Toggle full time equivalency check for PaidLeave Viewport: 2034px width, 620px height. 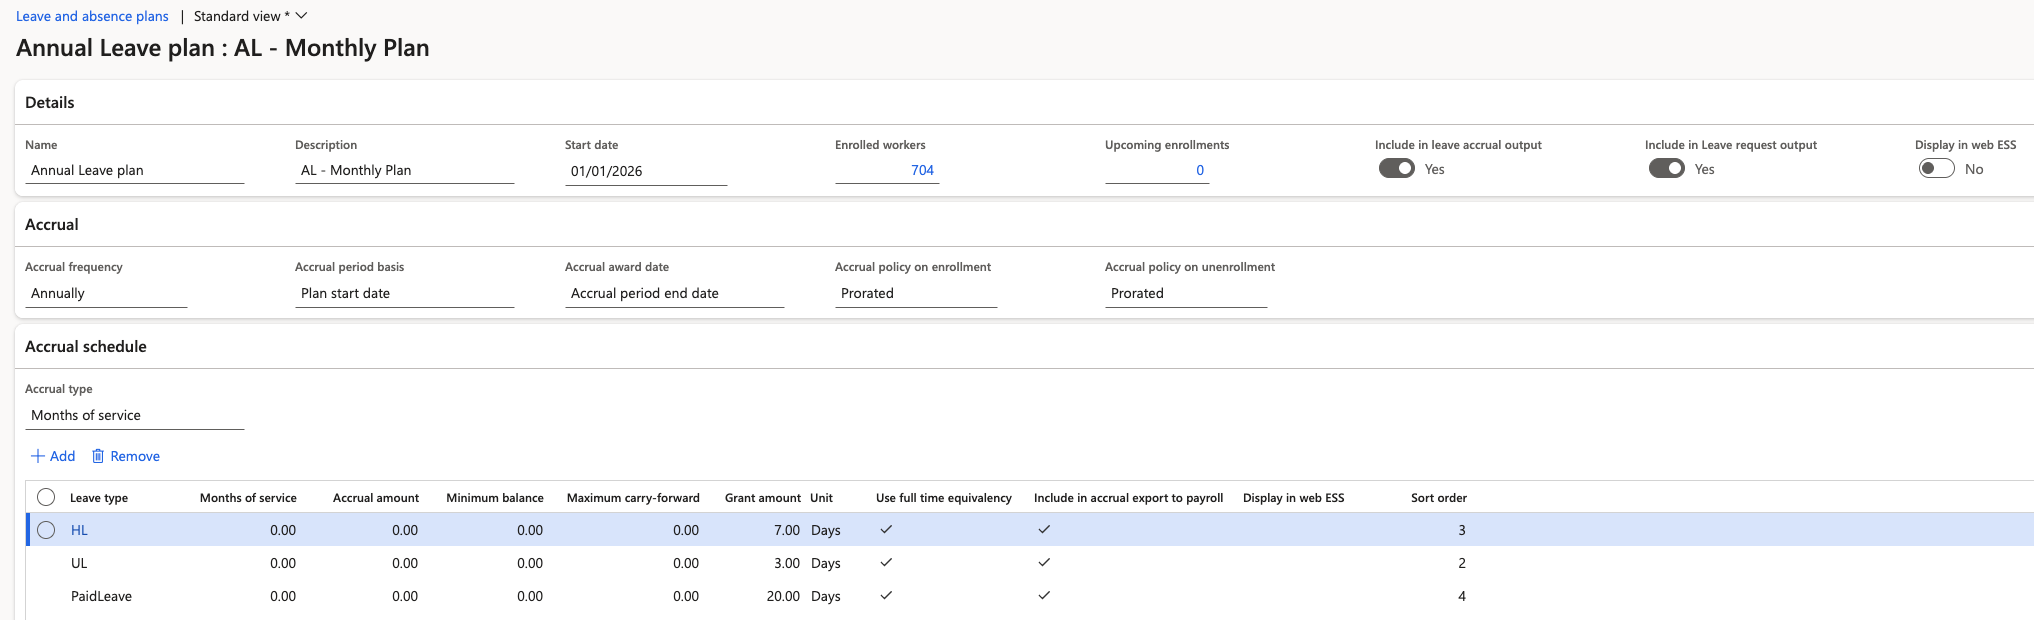pyautogui.click(x=886, y=595)
